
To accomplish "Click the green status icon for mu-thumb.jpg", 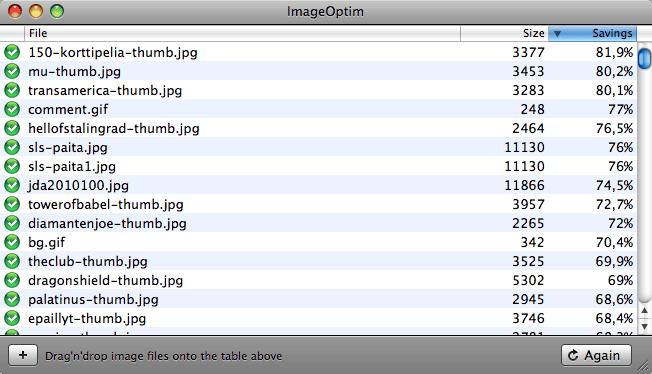I will pos(12,71).
